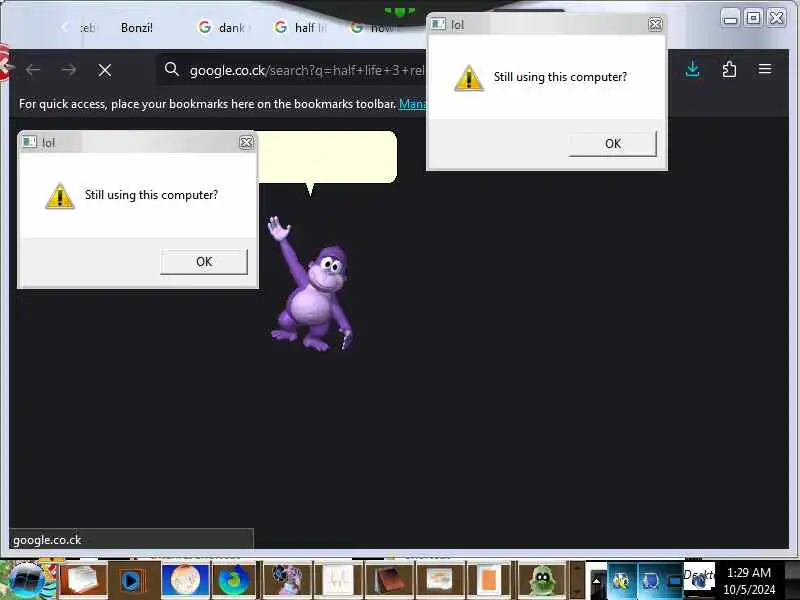
Task: Open the blue swirl browser taskbar icon
Action: pos(233,581)
